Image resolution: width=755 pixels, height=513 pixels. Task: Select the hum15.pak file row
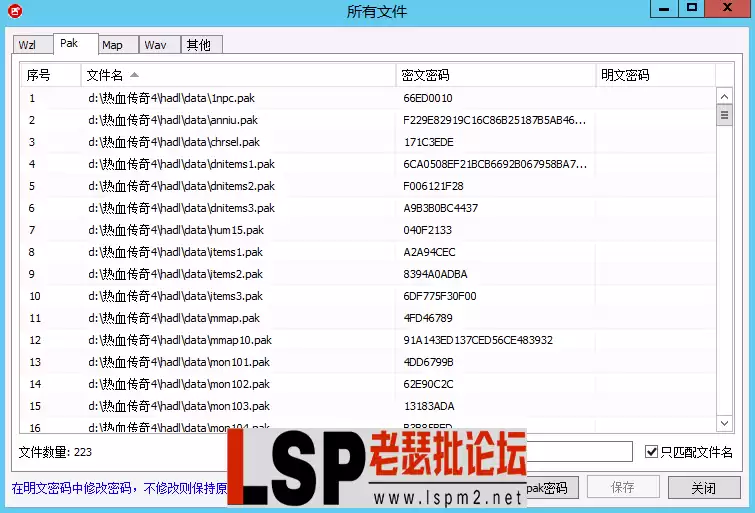(x=368, y=230)
